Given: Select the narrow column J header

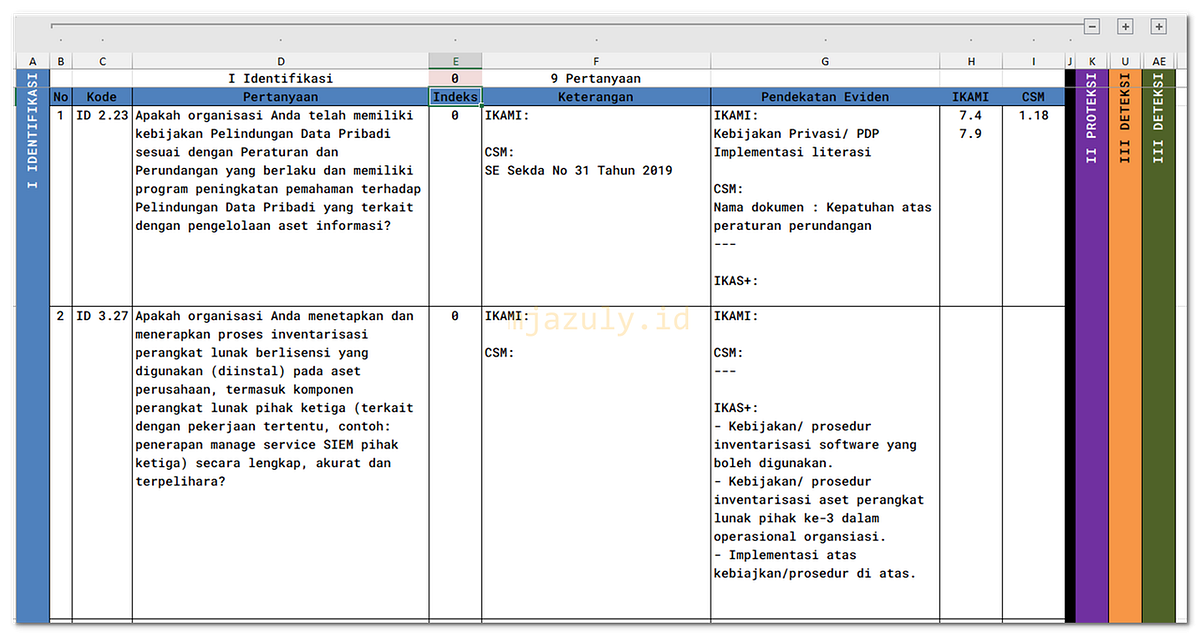Looking at the screenshot, I should [1070, 62].
